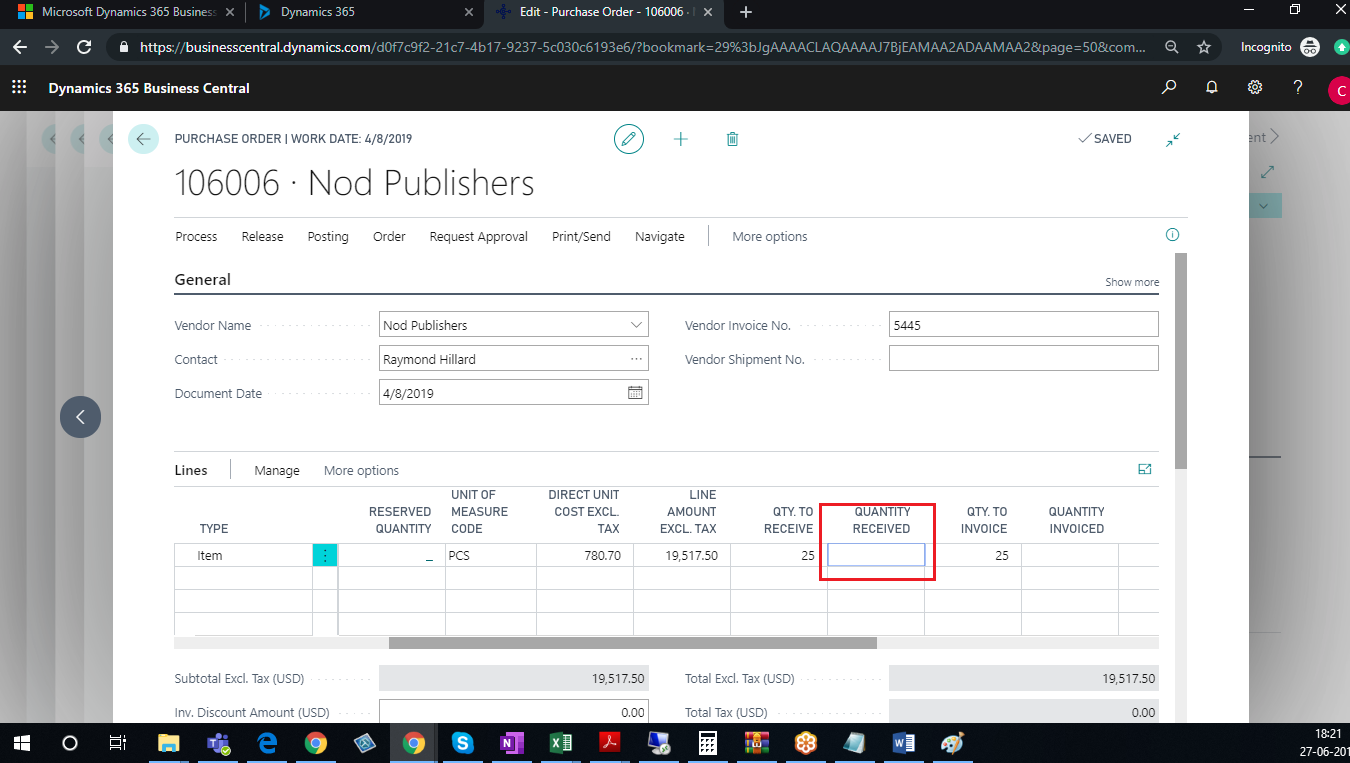Click the Vendor Shipment No. field
The image size is (1350, 763).
(1024, 359)
